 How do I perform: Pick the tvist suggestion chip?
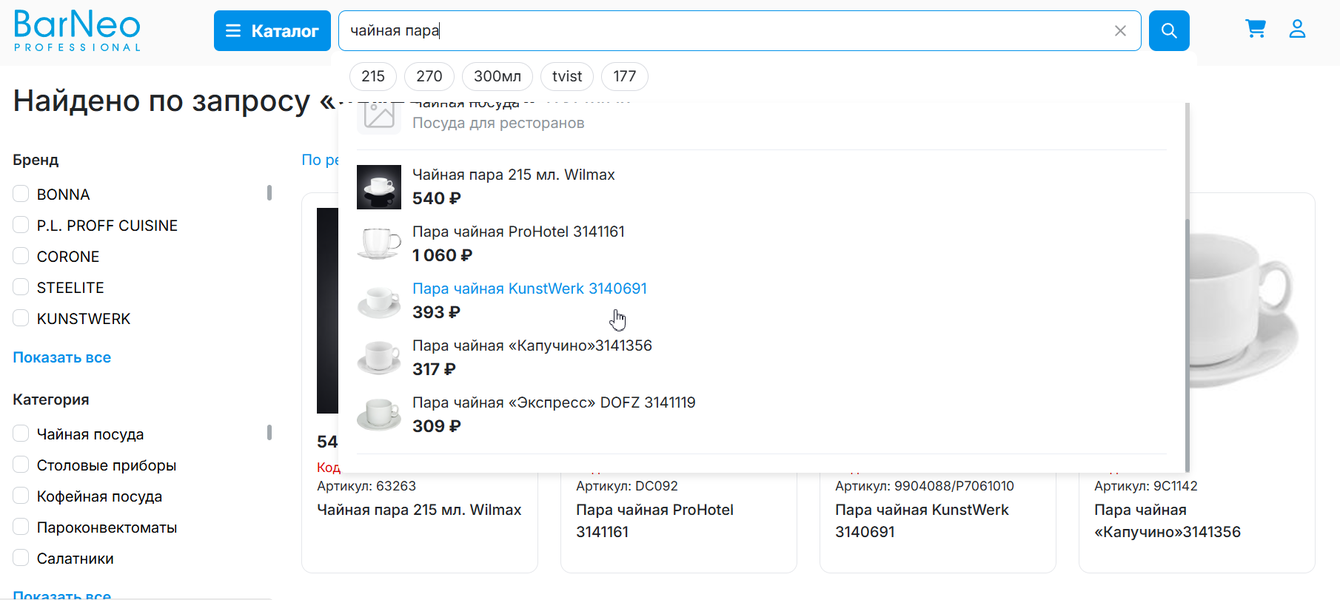pos(567,76)
